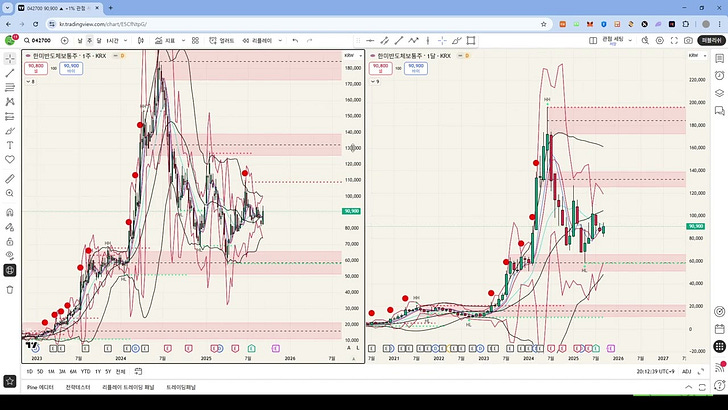Select parallel channel tool in floating toolbar

point(384,40)
